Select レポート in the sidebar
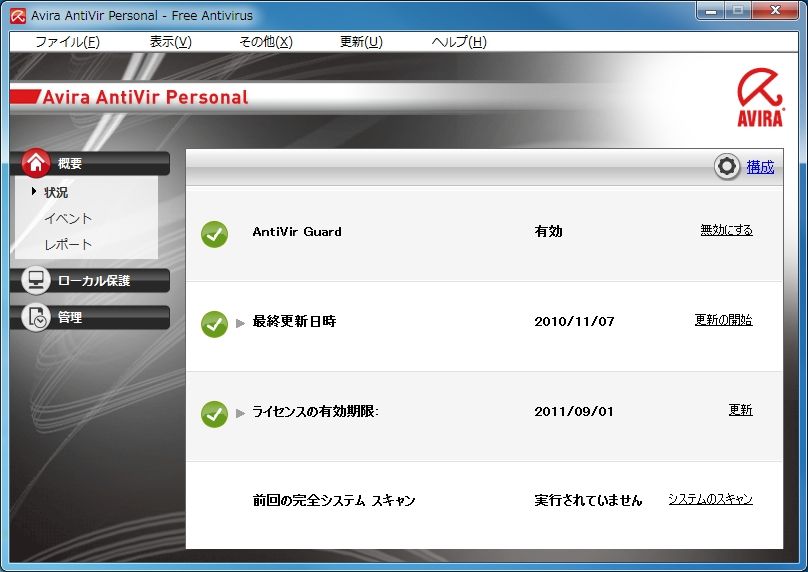The height and width of the screenshot is (572, 808). 68,244
